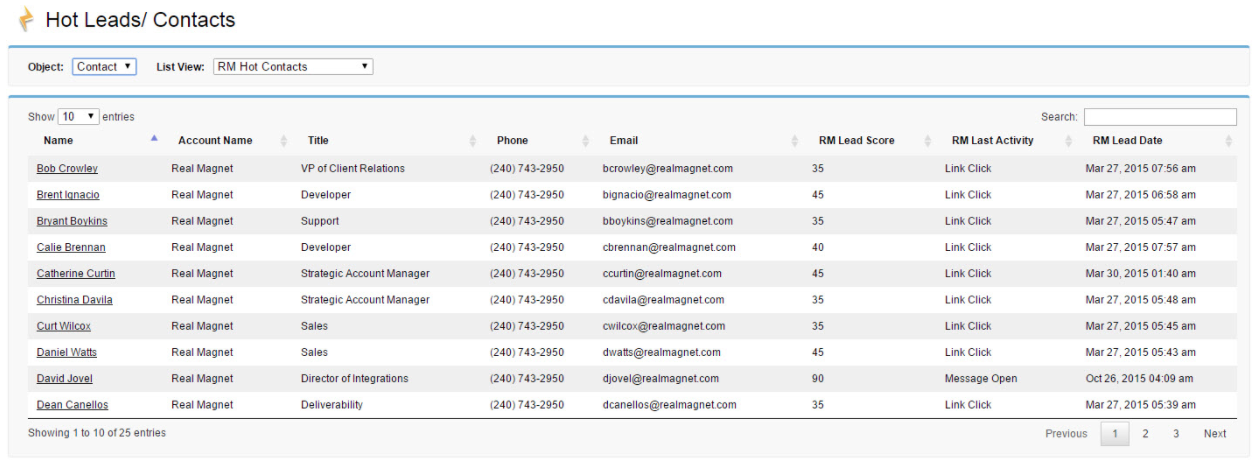Click the Search input field
Viewport: 1257px width, 464px height.
1160,117
